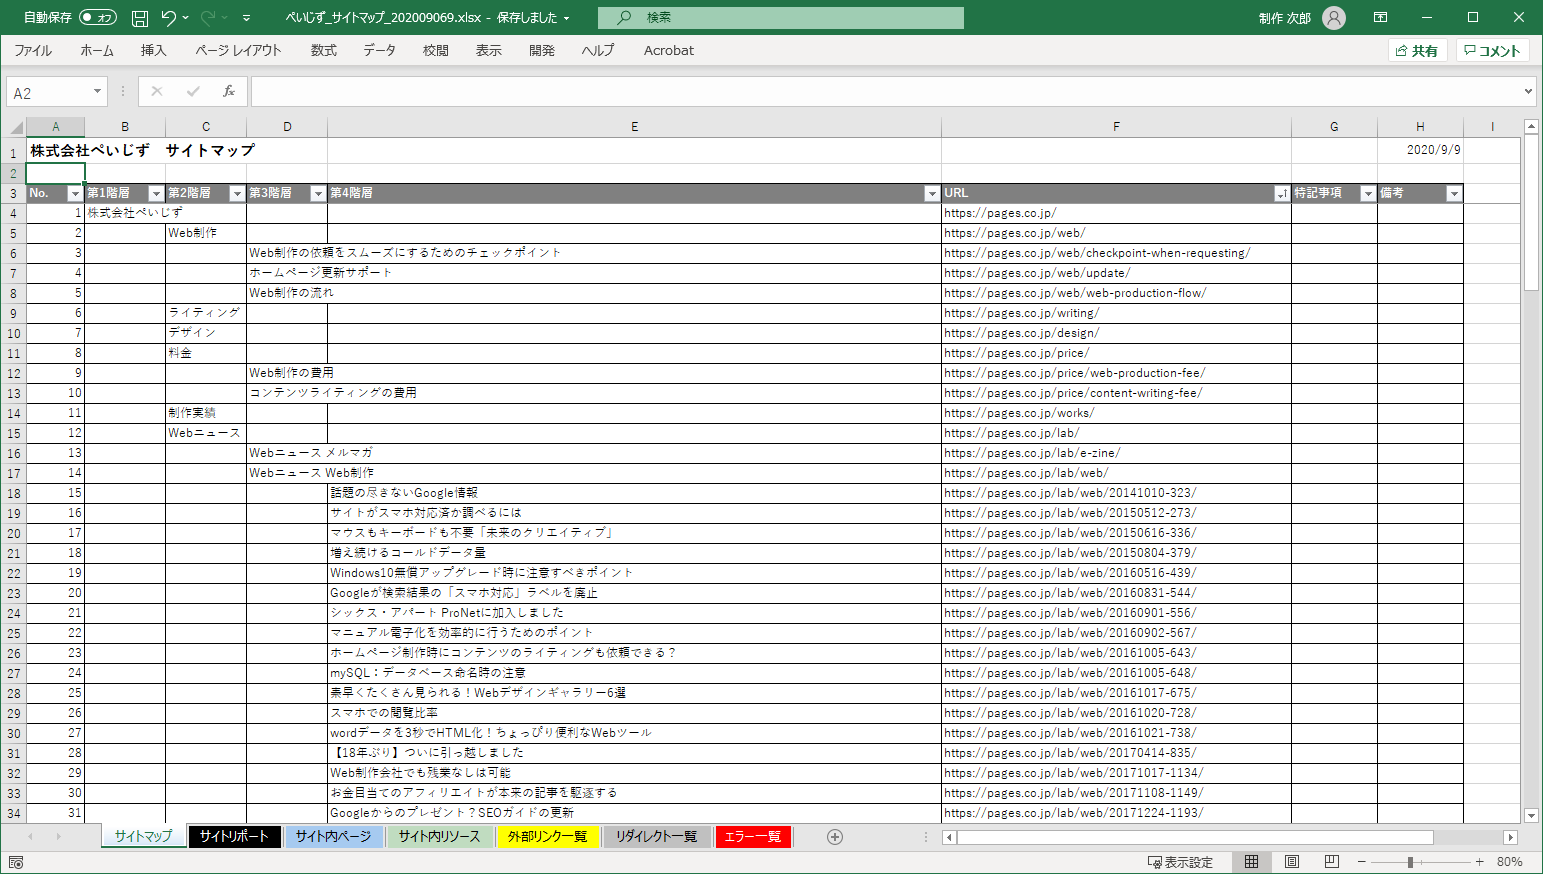Open the 校閲 ribbon tab

tap(435, 50)
